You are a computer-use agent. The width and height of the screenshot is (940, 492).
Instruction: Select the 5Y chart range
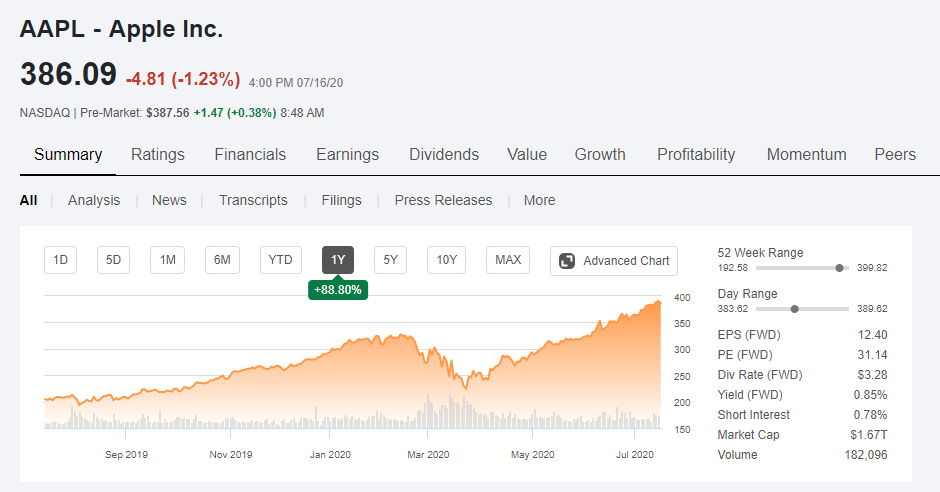click(391, 261)
